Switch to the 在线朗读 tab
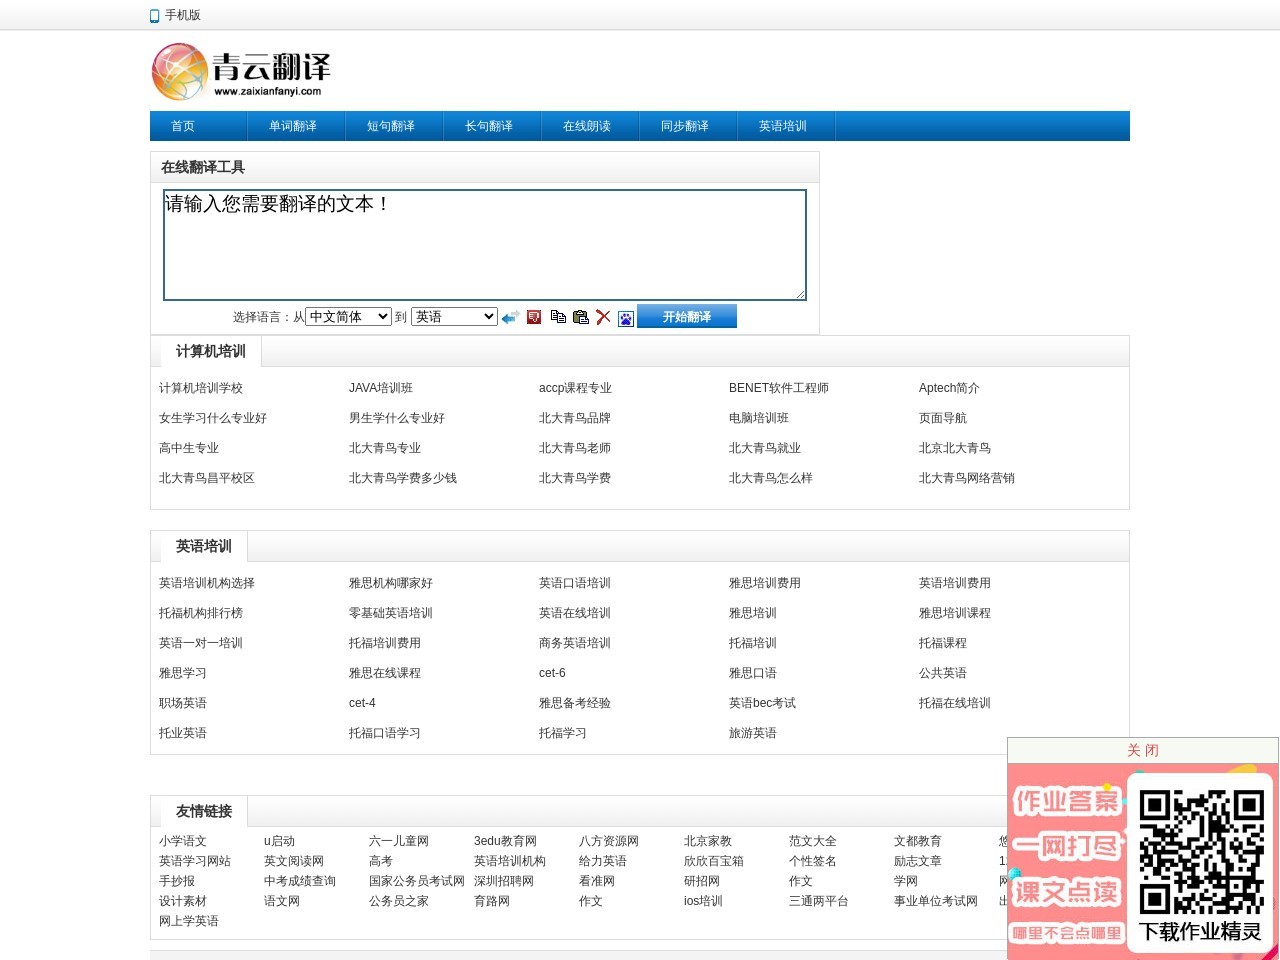 pyautogui.click(x=589, y=125)
